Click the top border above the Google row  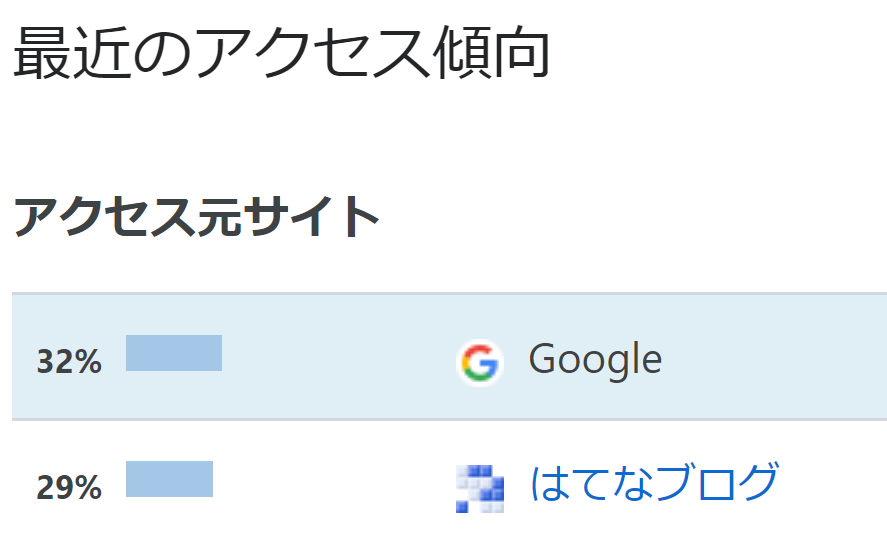[449, 294]
